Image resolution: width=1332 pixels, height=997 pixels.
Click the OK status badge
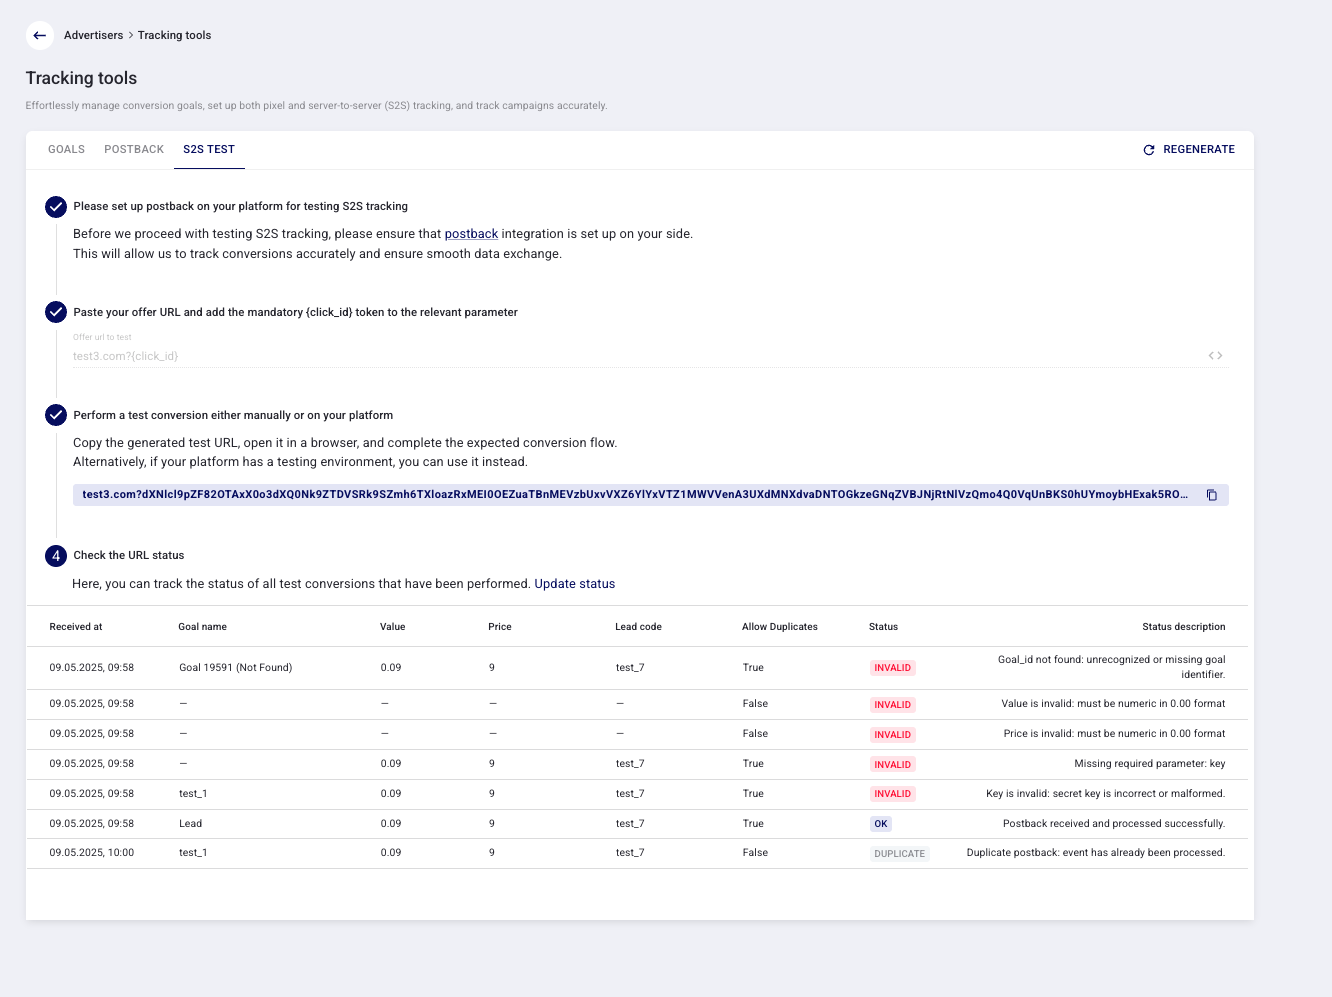881,825
